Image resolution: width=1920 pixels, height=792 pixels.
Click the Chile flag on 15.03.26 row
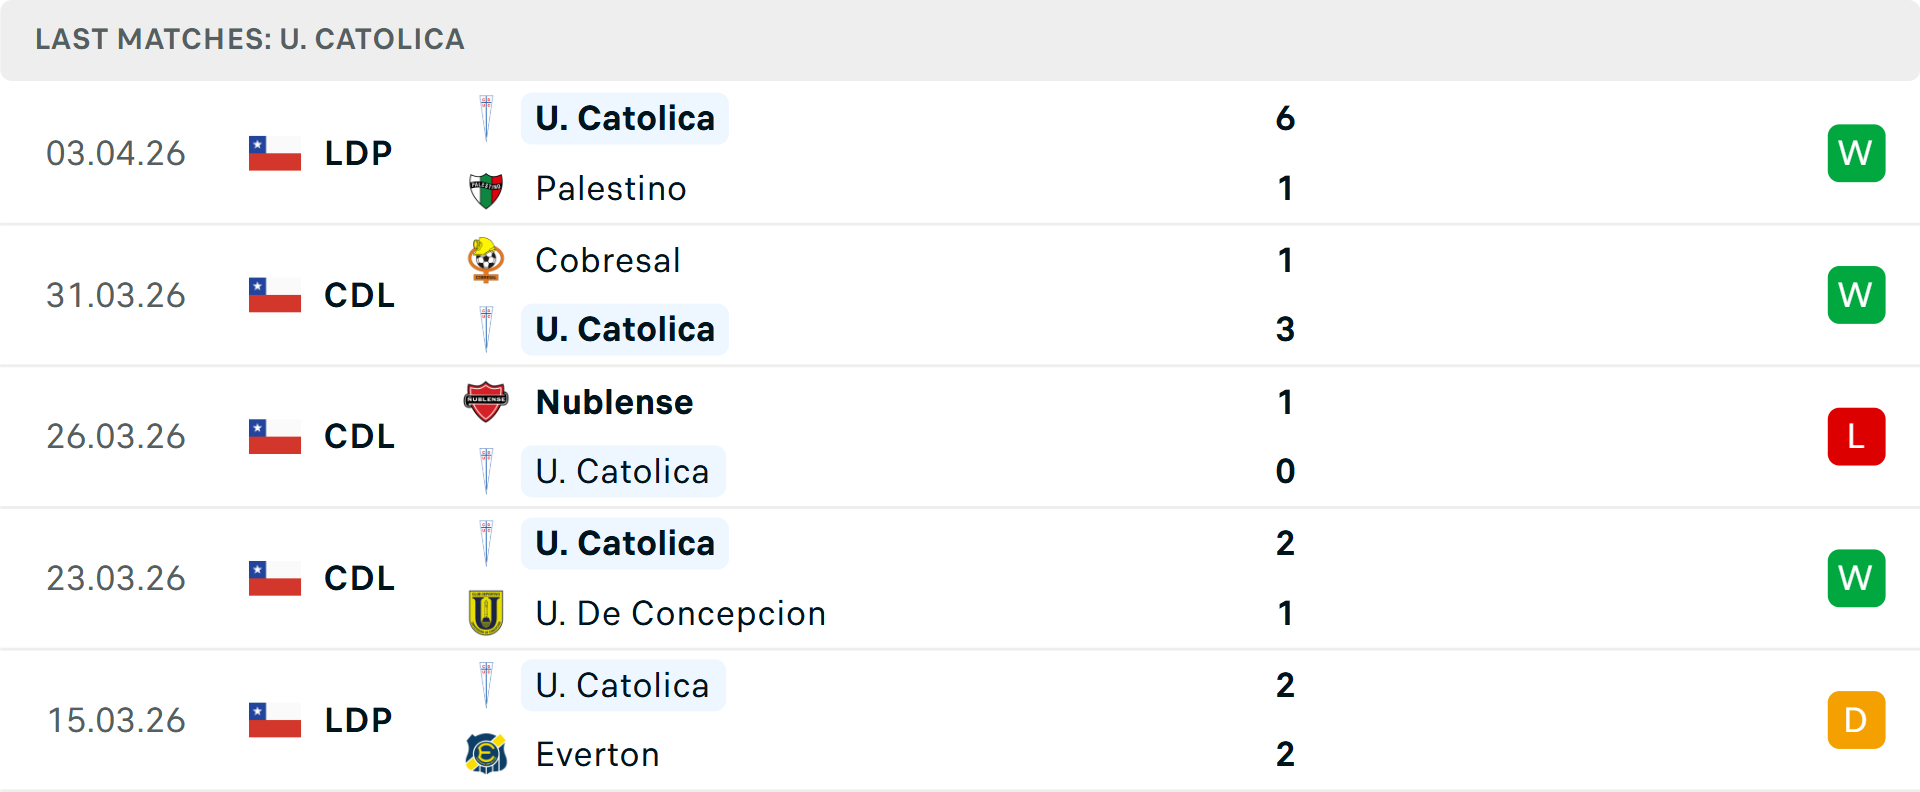tap(275, 720)
